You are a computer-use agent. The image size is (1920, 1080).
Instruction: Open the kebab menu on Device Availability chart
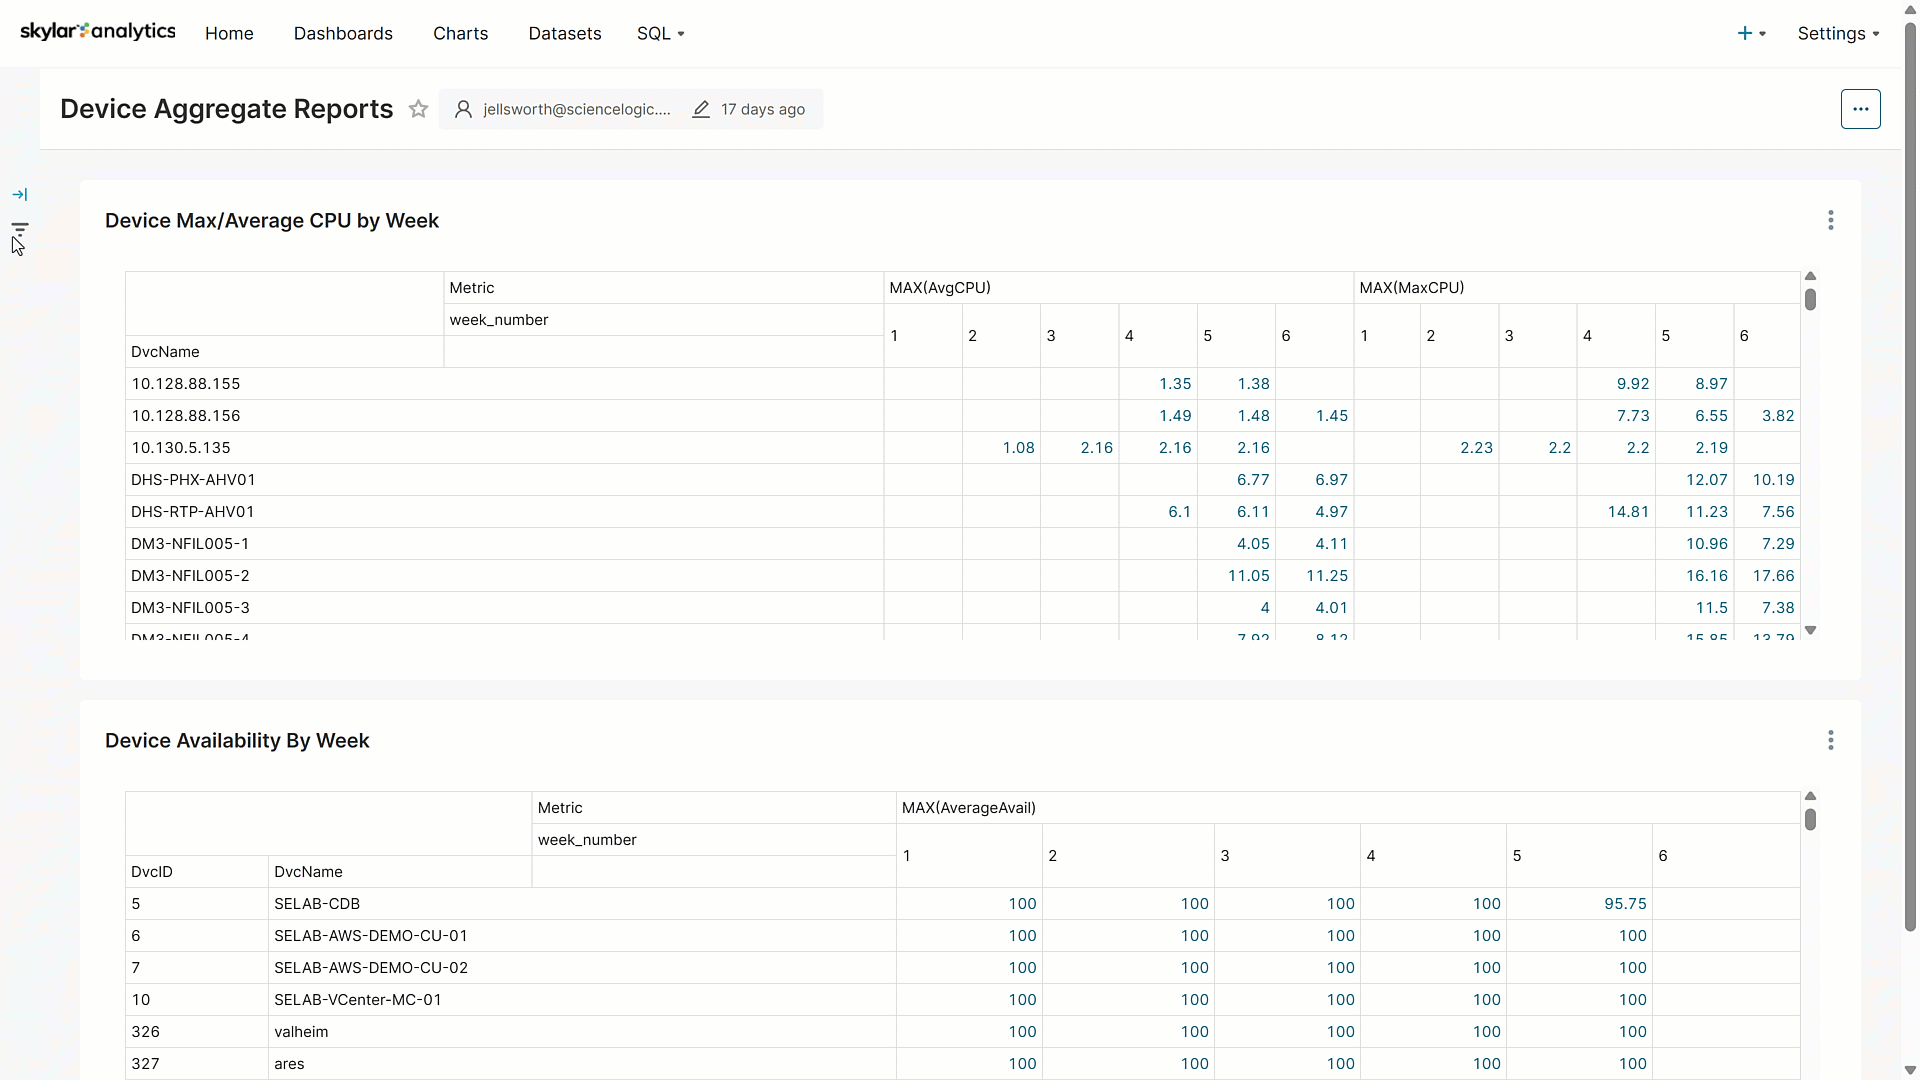(1832, 740)
